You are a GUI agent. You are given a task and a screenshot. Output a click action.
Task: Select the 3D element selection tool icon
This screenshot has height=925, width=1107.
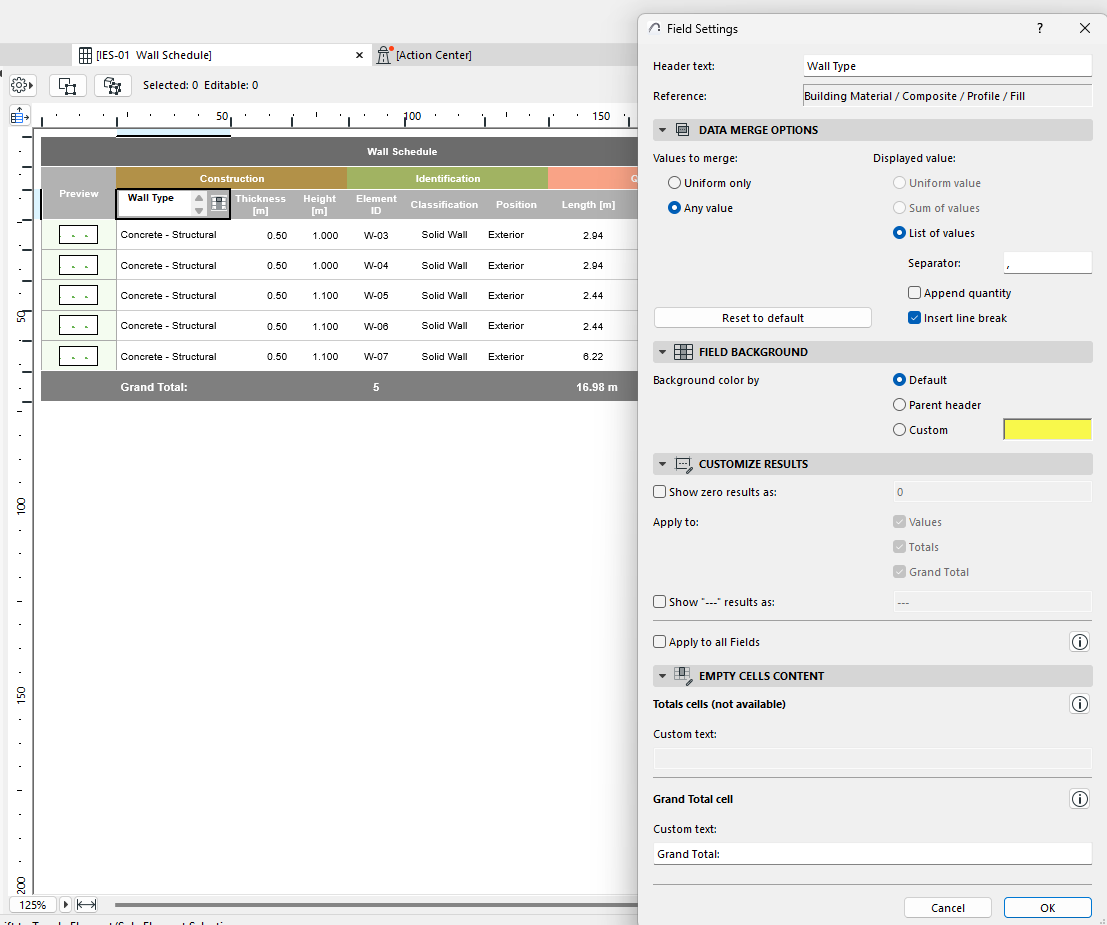[112, 85]
